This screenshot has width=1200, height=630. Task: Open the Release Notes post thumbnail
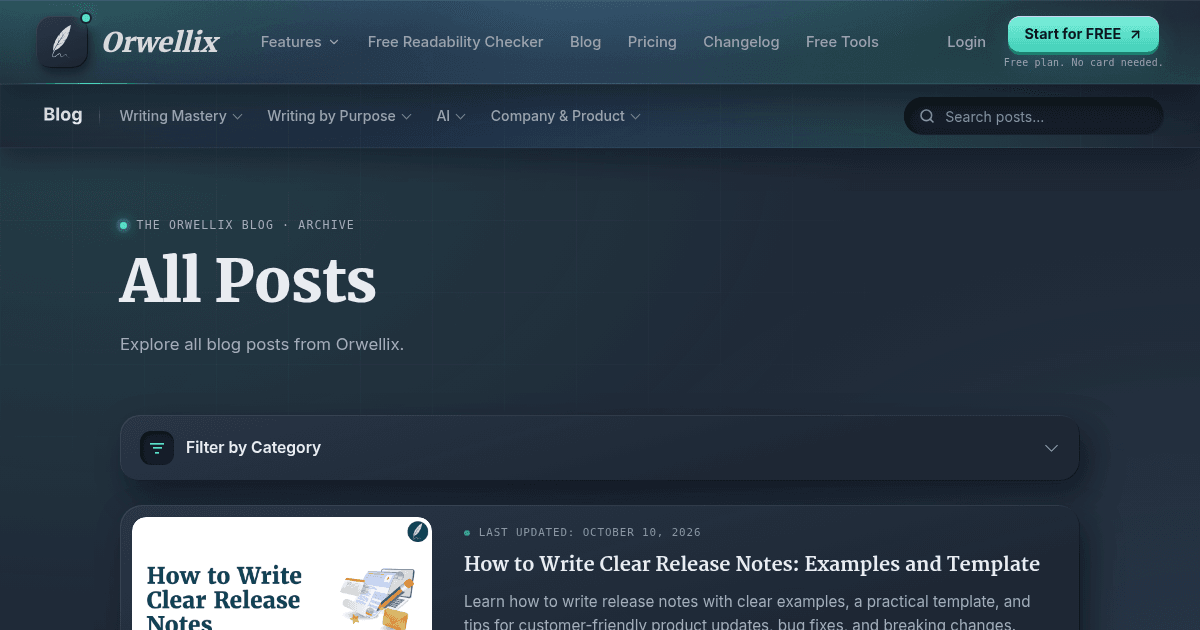(x=282, y=574)
